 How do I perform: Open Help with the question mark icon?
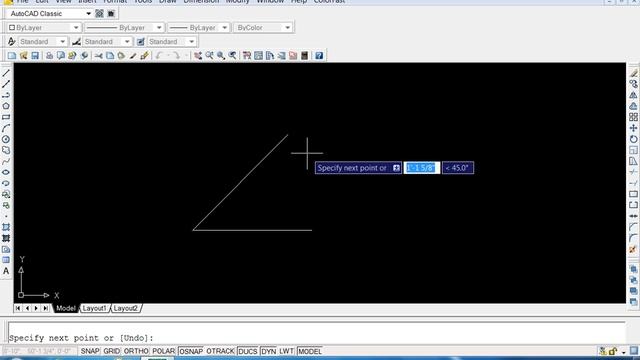[x=319, y=56]
